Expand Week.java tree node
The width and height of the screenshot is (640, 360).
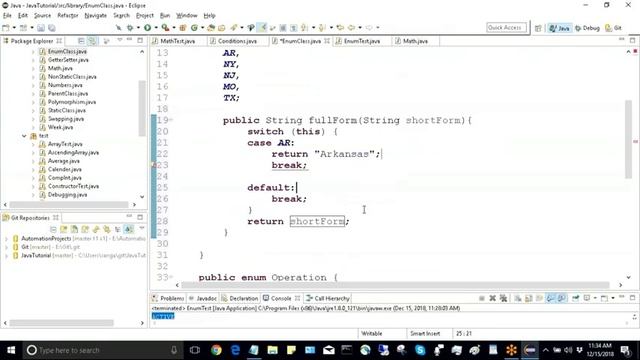[33, 127]
